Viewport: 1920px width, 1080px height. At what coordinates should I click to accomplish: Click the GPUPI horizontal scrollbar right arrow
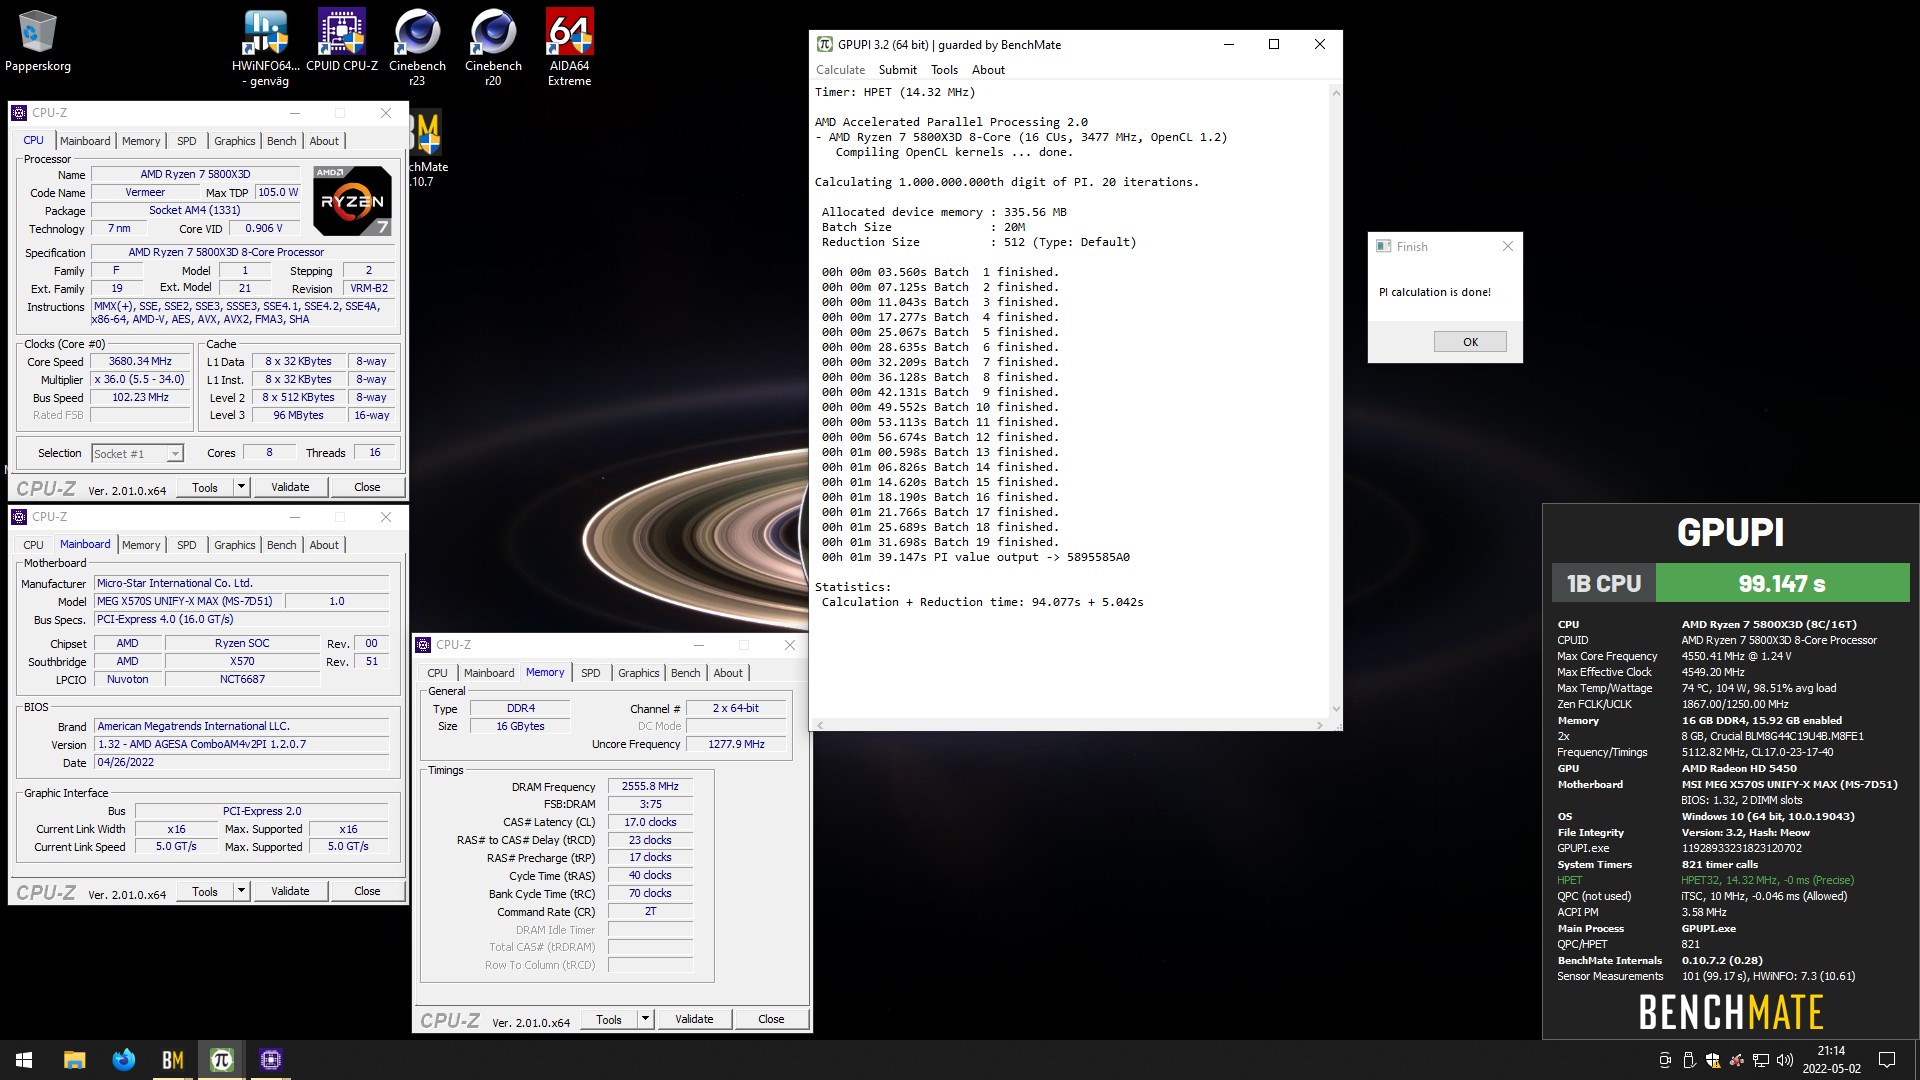click(1320, 724)
